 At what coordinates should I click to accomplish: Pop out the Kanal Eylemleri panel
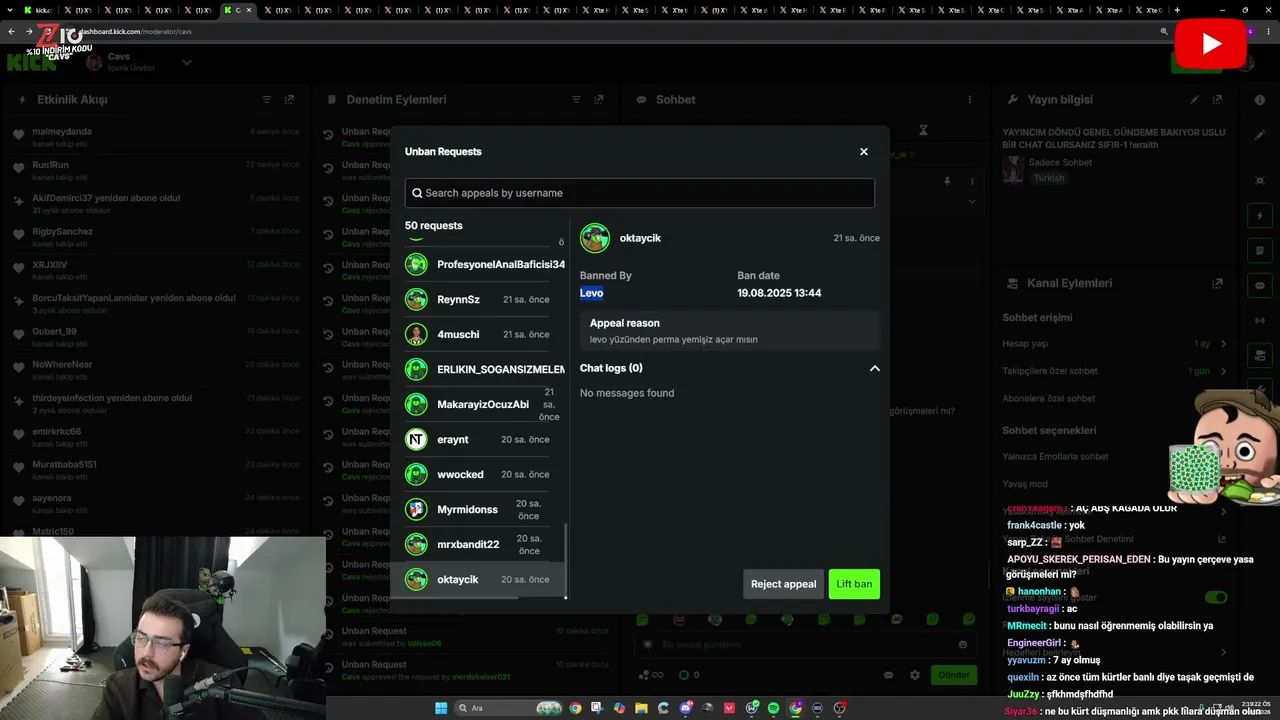(1217, 283)
